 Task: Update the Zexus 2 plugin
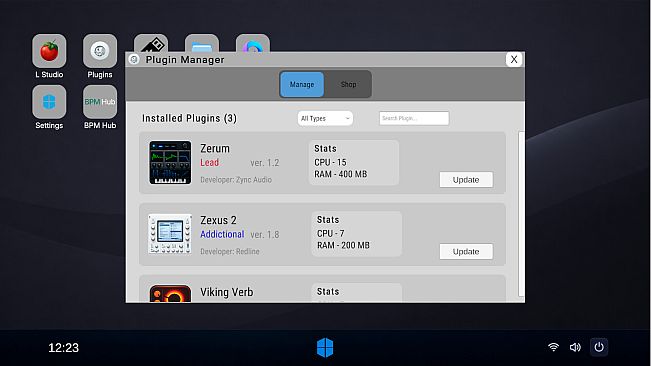click(466, 251)
